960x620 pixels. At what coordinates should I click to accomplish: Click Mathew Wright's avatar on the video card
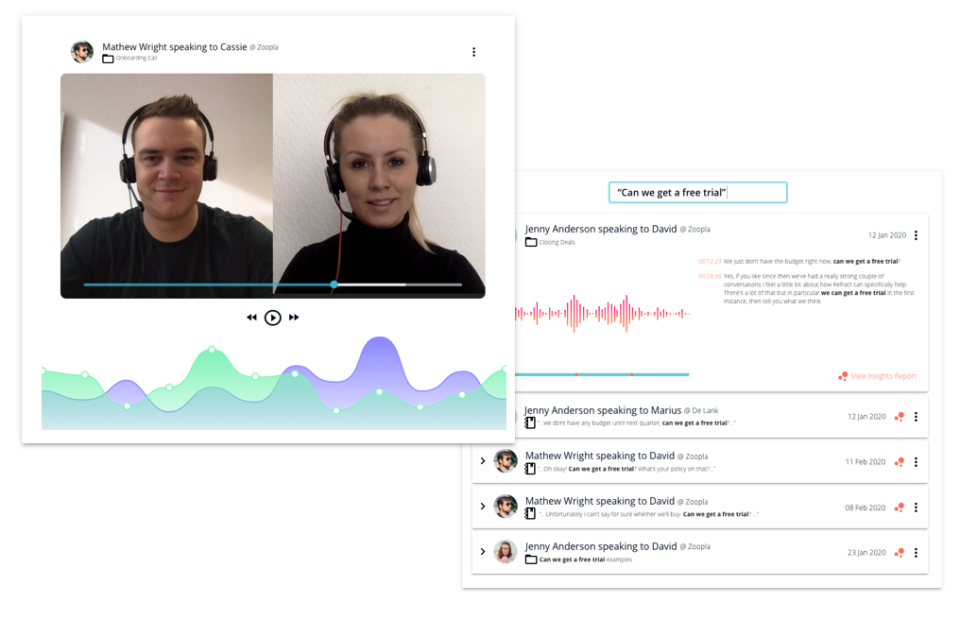pyautogui.click(x=81, y=52)
